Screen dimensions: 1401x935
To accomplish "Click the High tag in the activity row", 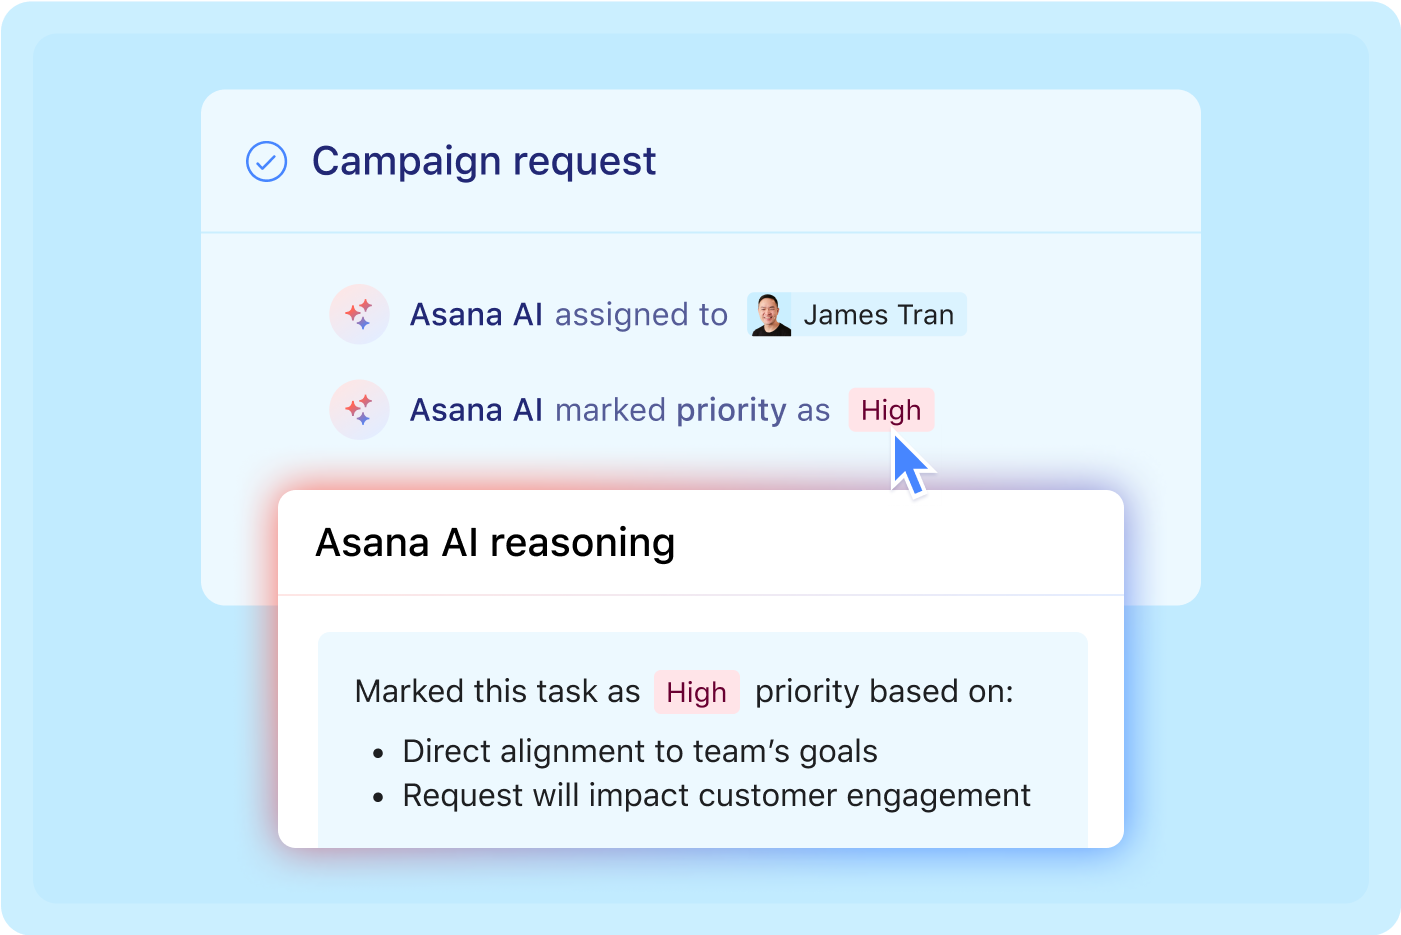I will pos(891,410).
